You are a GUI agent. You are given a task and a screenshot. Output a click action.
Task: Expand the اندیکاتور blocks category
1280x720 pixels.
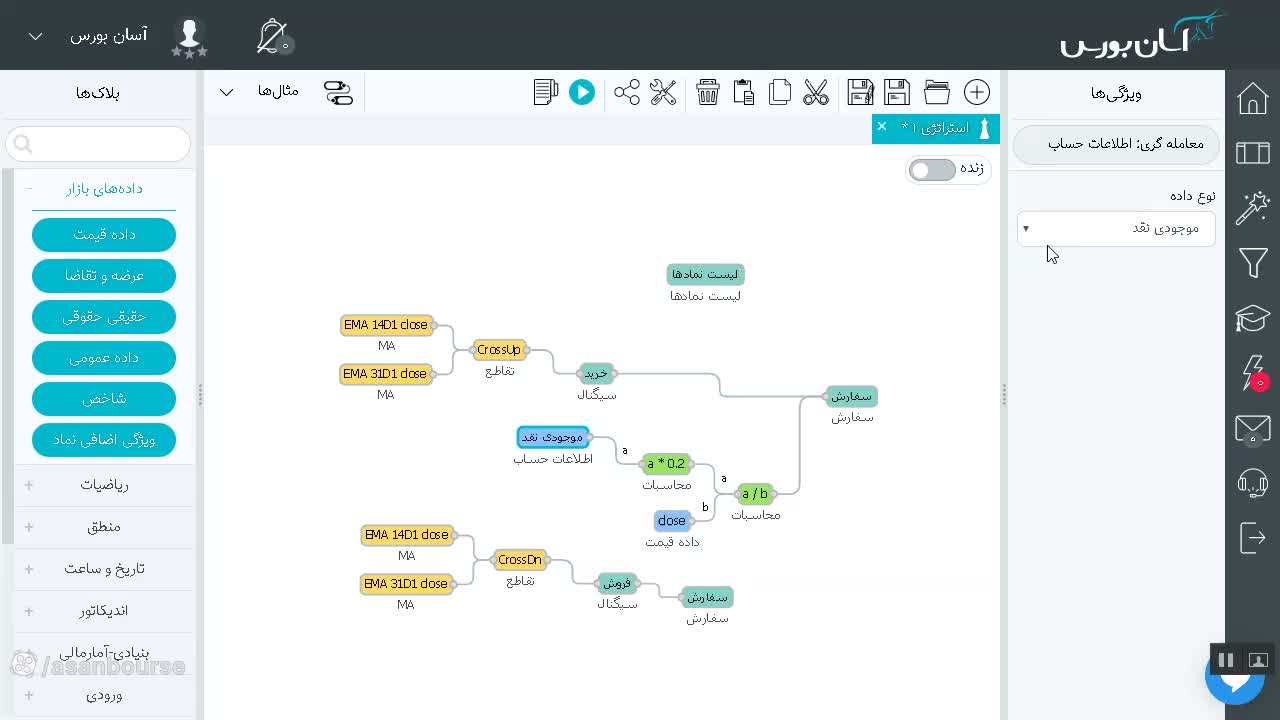[104, 610]
